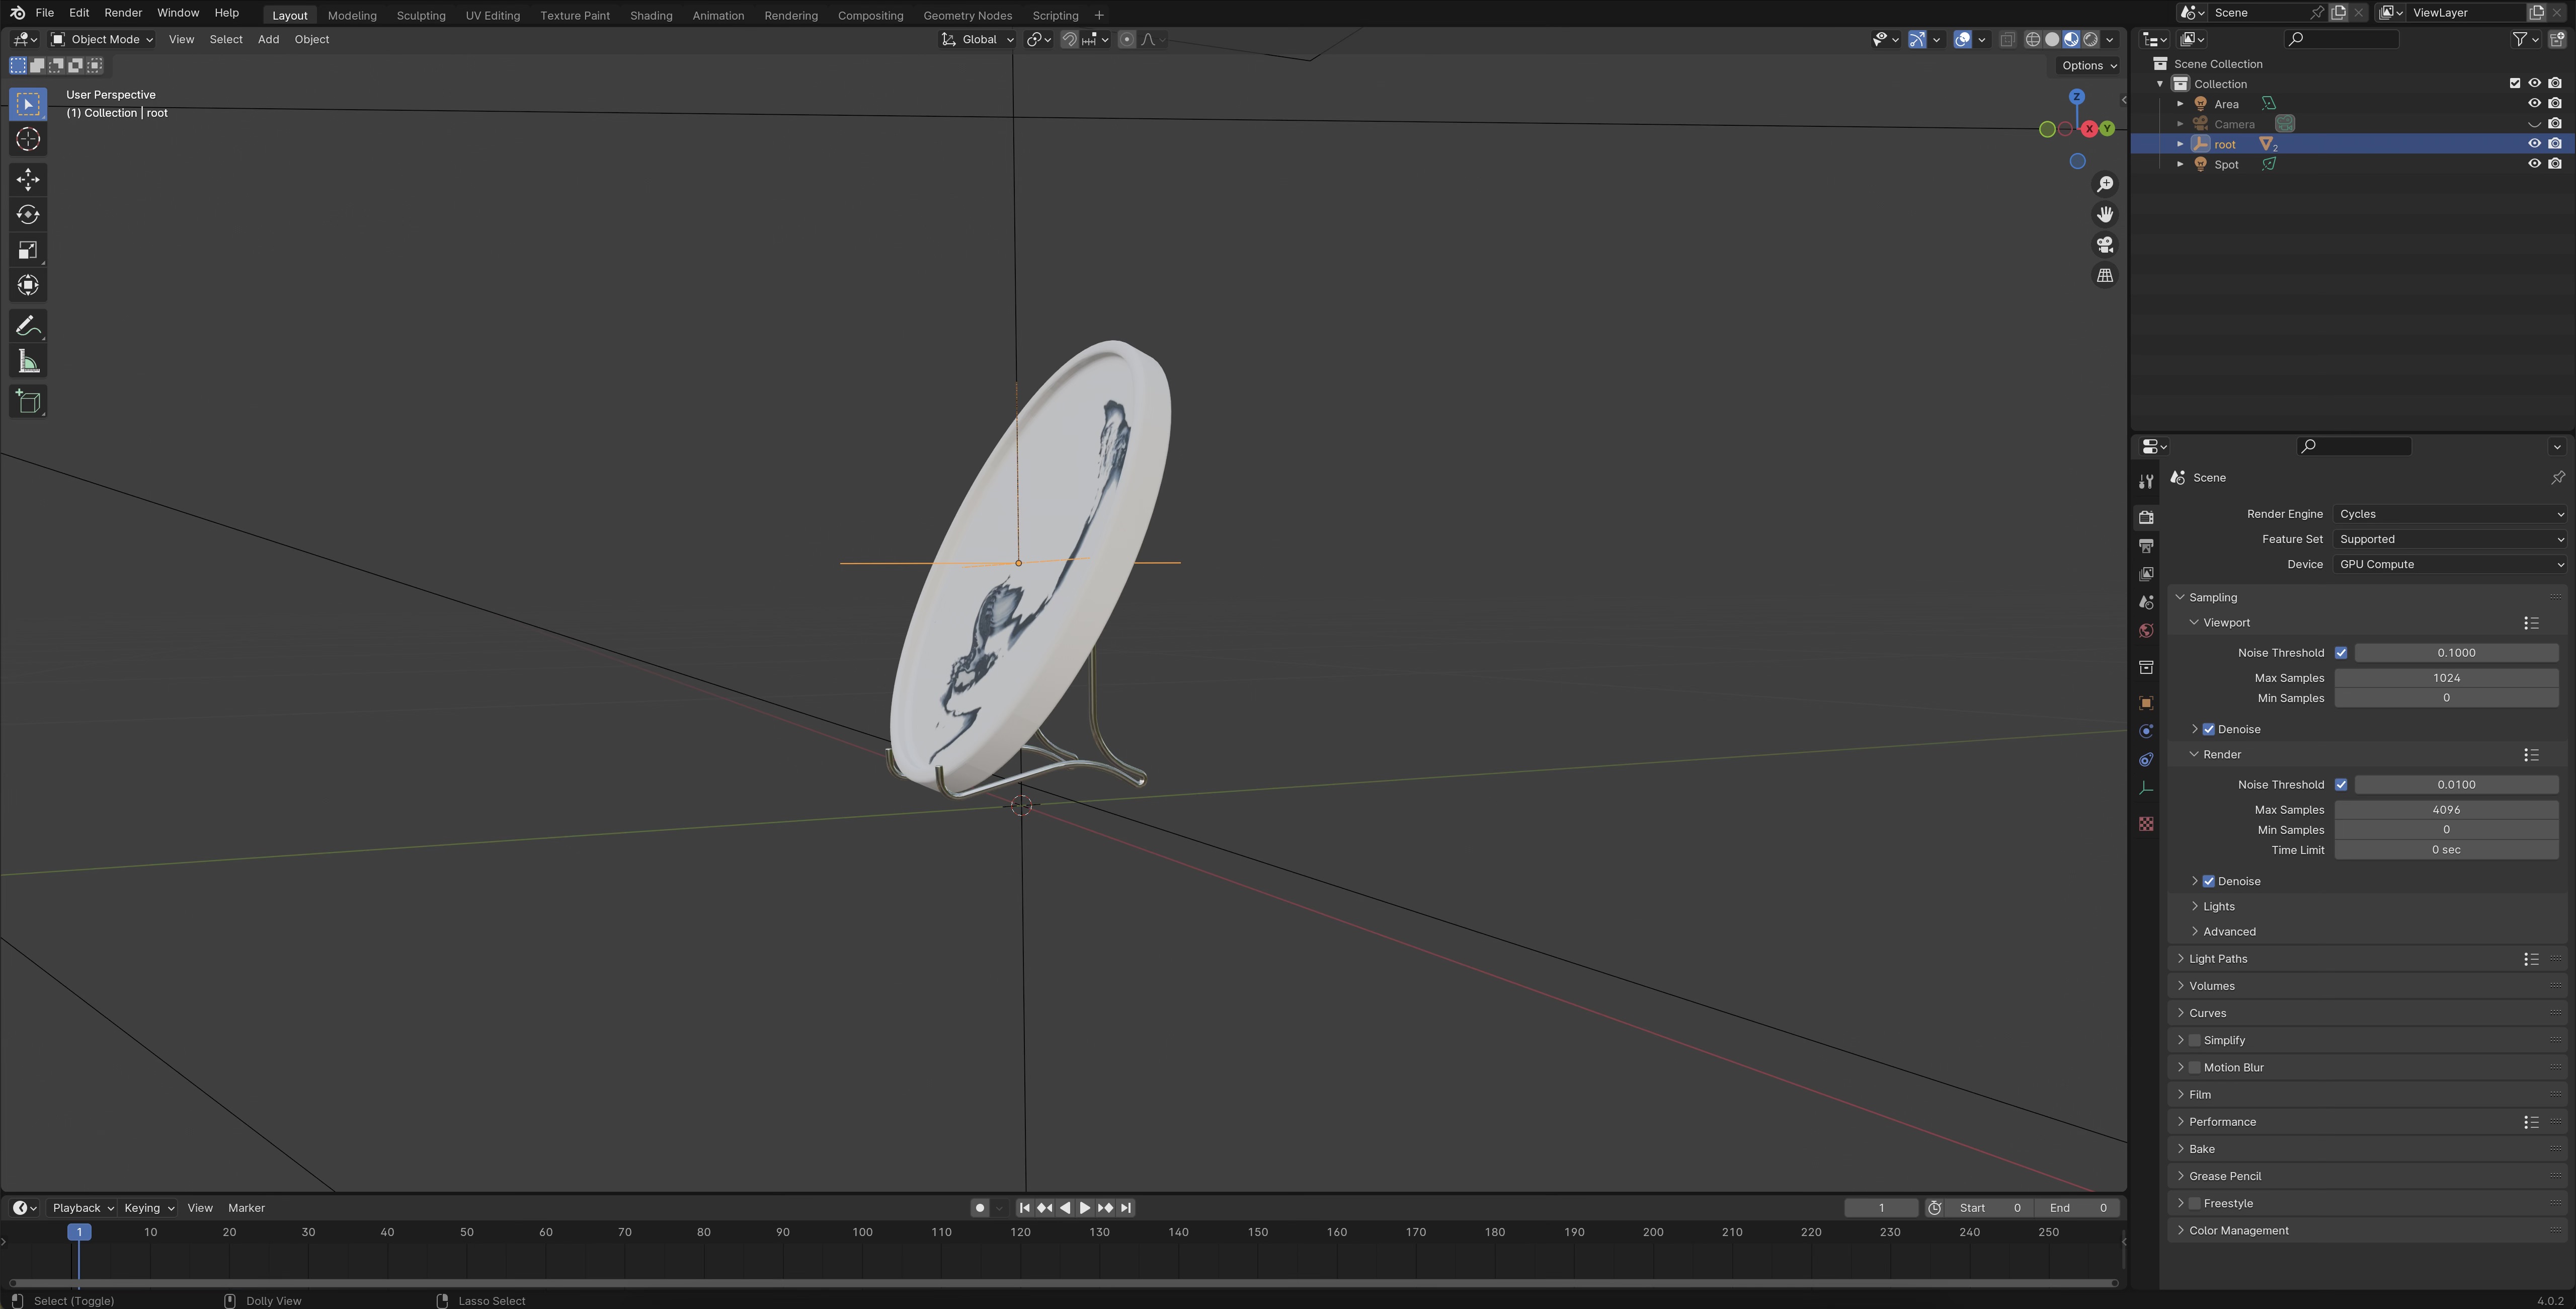Click the Add Cube tool

[28, 402]
